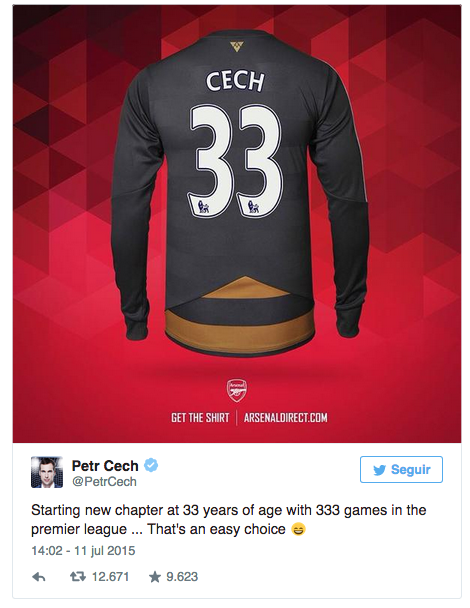Click the tweet text about 33 years

pos(229,520)
